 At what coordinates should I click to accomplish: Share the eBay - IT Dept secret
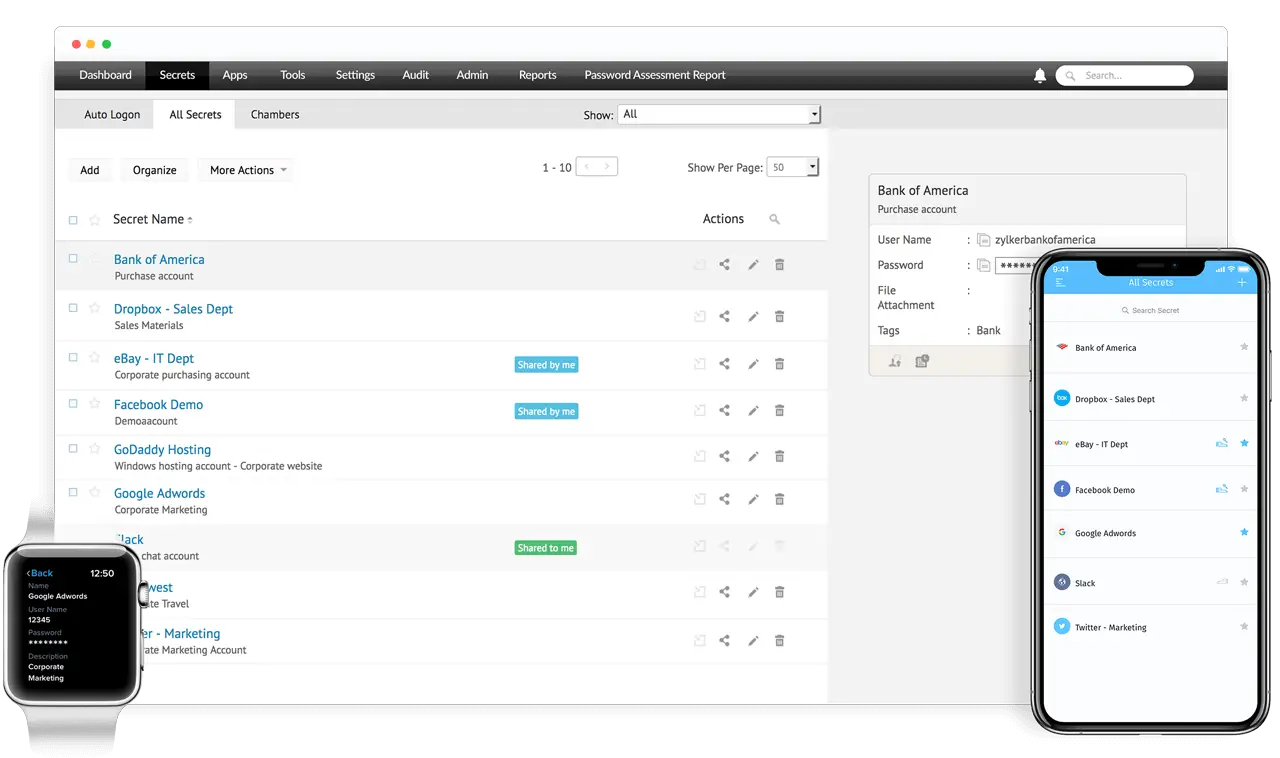click(725, 364)
